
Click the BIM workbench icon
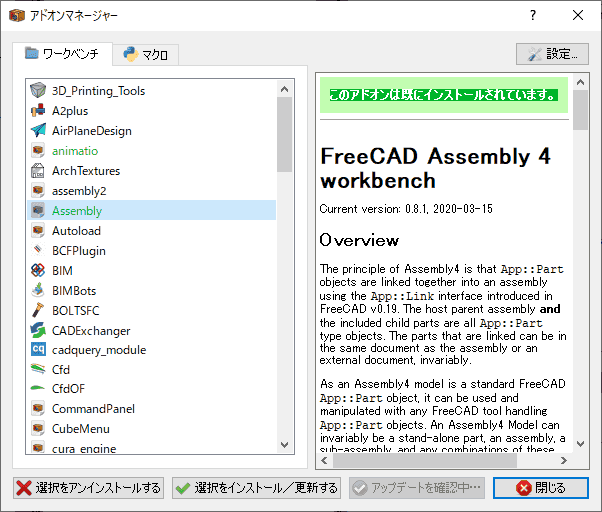point(38,270)
